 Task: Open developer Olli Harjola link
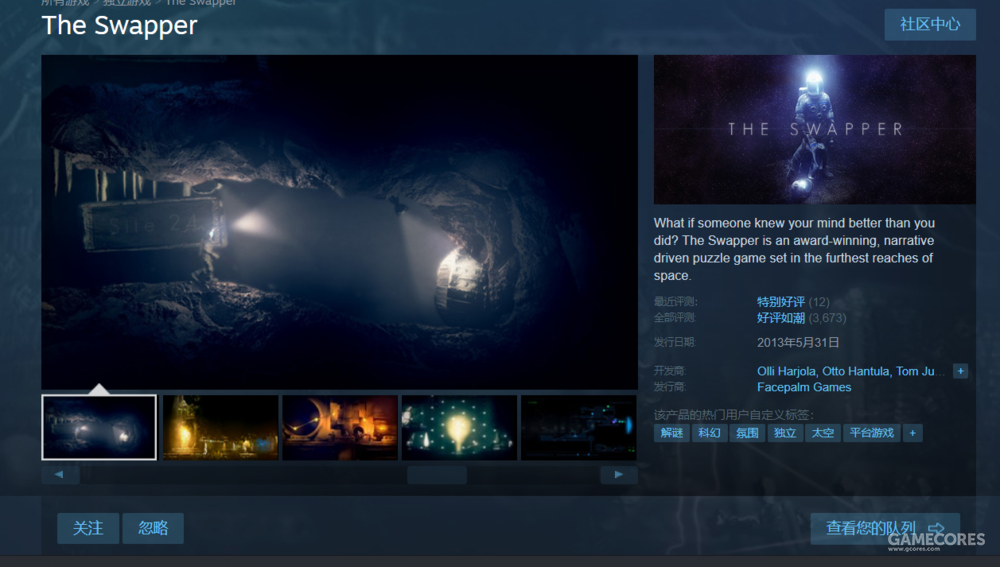(x=786, y=371)
